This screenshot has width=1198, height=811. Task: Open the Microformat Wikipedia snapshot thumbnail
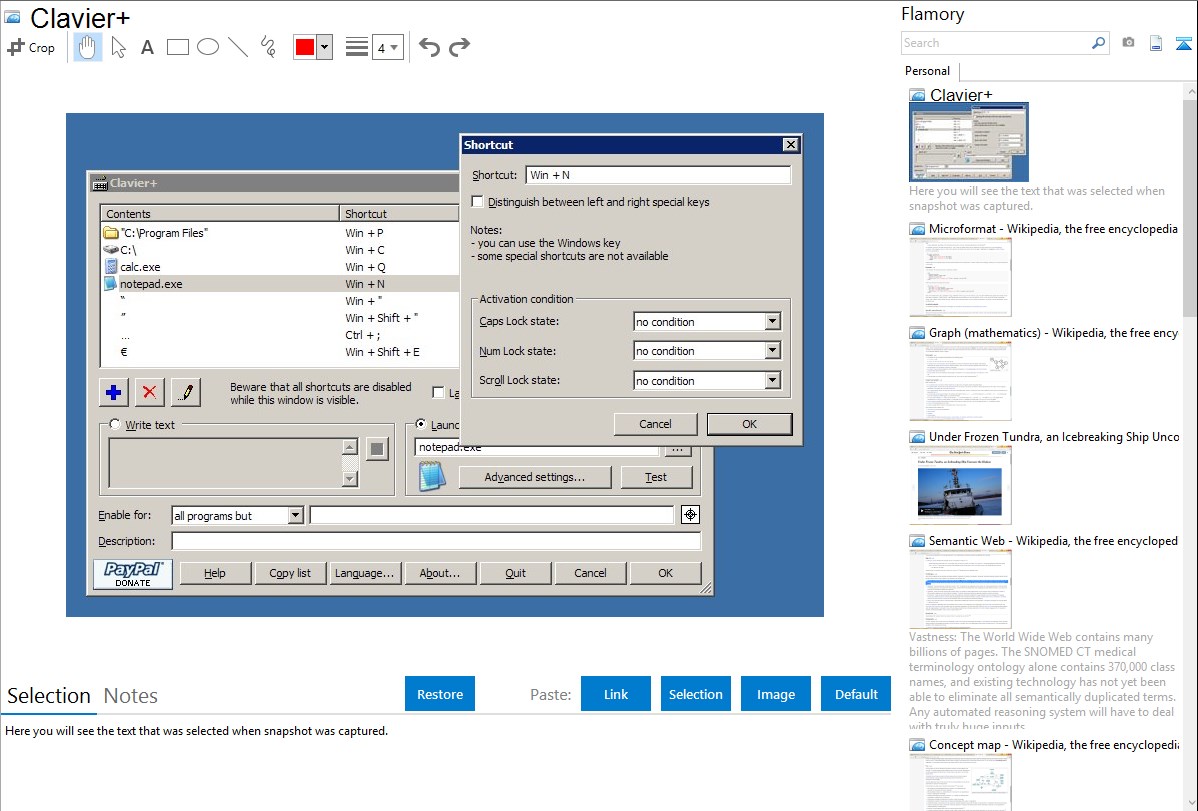[960, 277]
